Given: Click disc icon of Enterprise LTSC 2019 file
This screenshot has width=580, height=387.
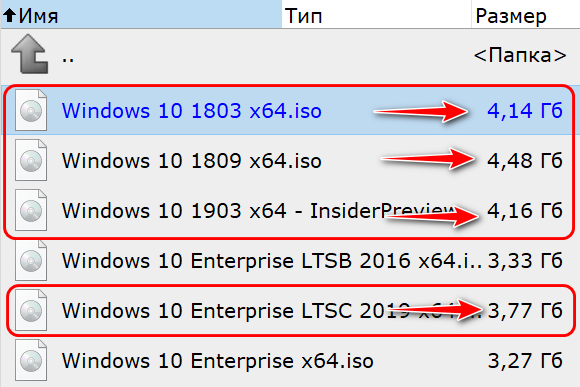Looking at the screenshot, I should point(31,310).
